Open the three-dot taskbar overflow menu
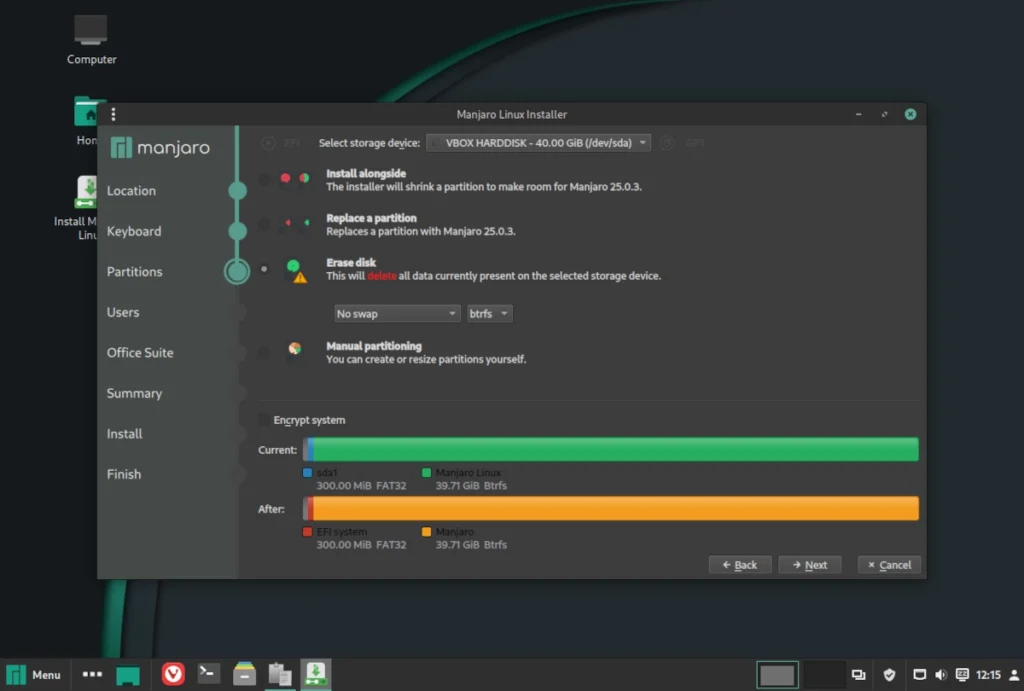Screen dimensions: 1024x691 (x=92, y=674)
